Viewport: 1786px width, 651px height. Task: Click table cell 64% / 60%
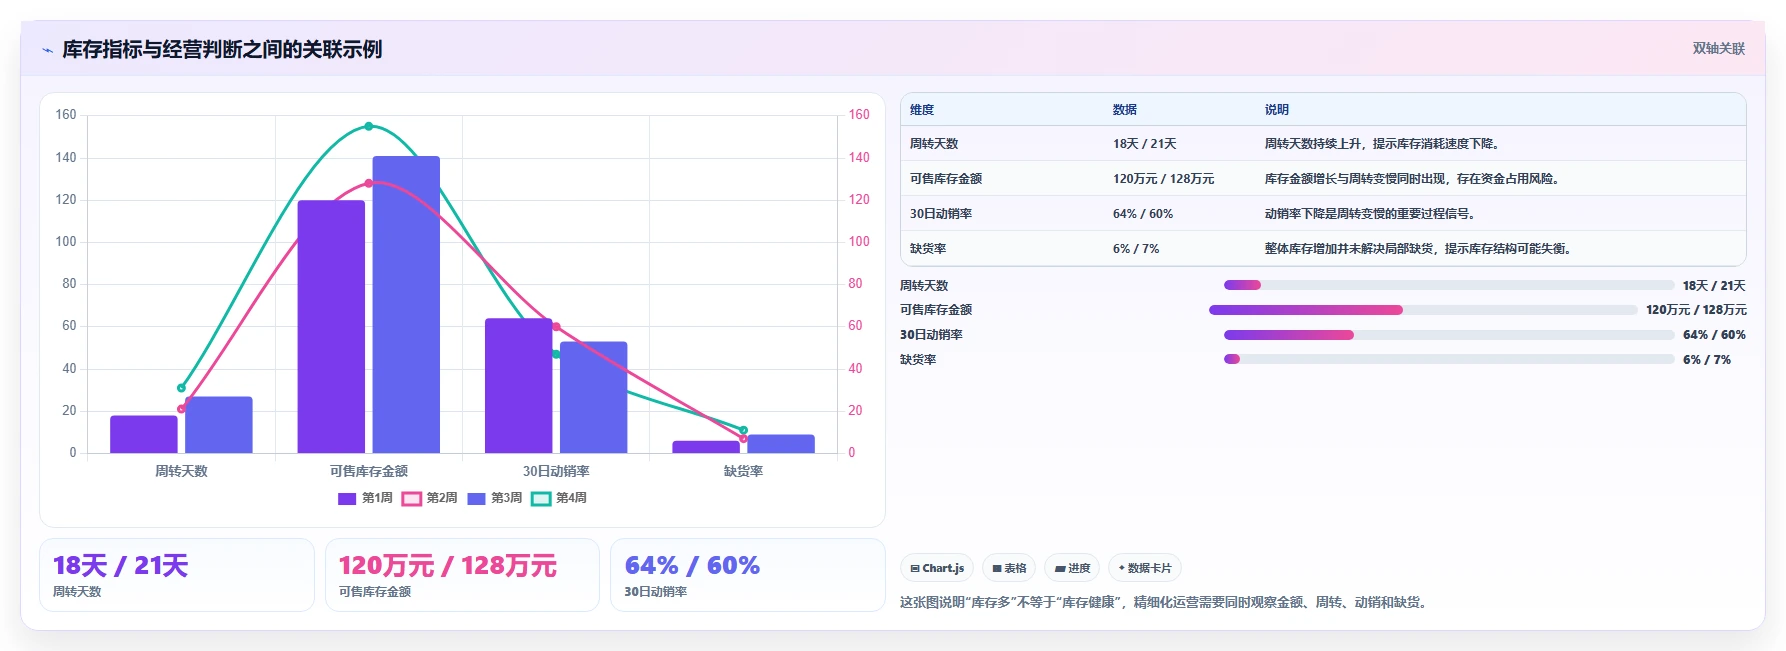[1143, 214]
